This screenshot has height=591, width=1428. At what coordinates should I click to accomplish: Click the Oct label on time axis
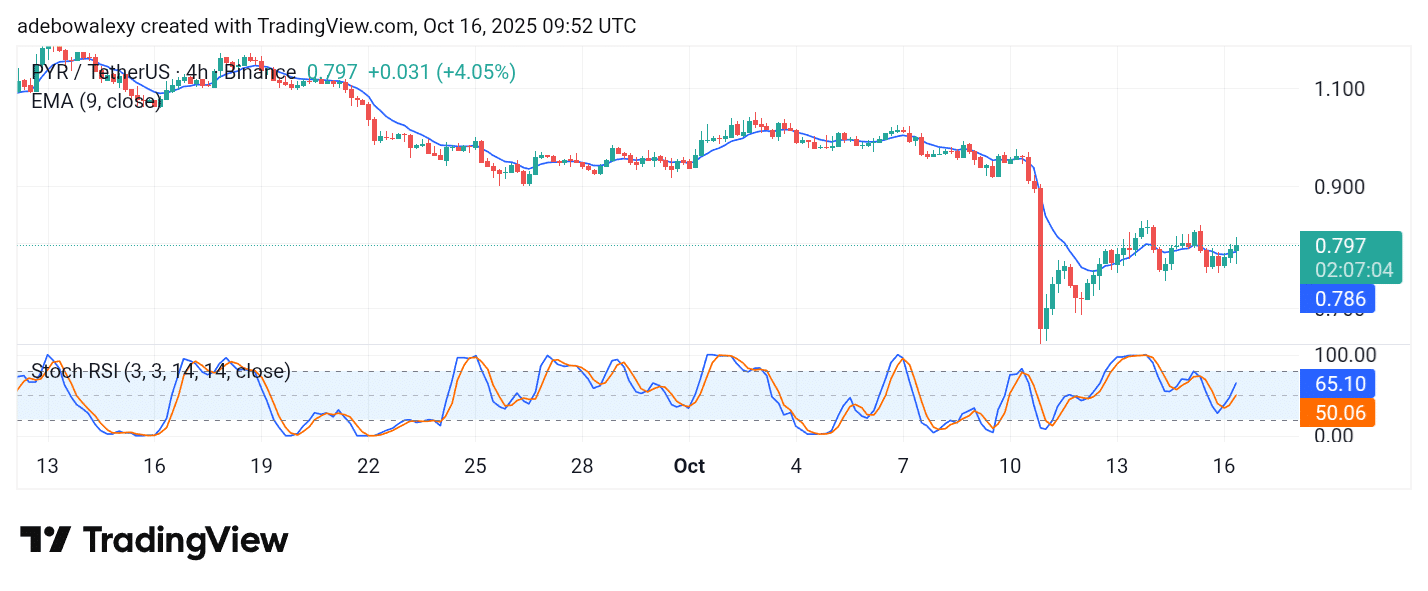[x=689, y=467]
